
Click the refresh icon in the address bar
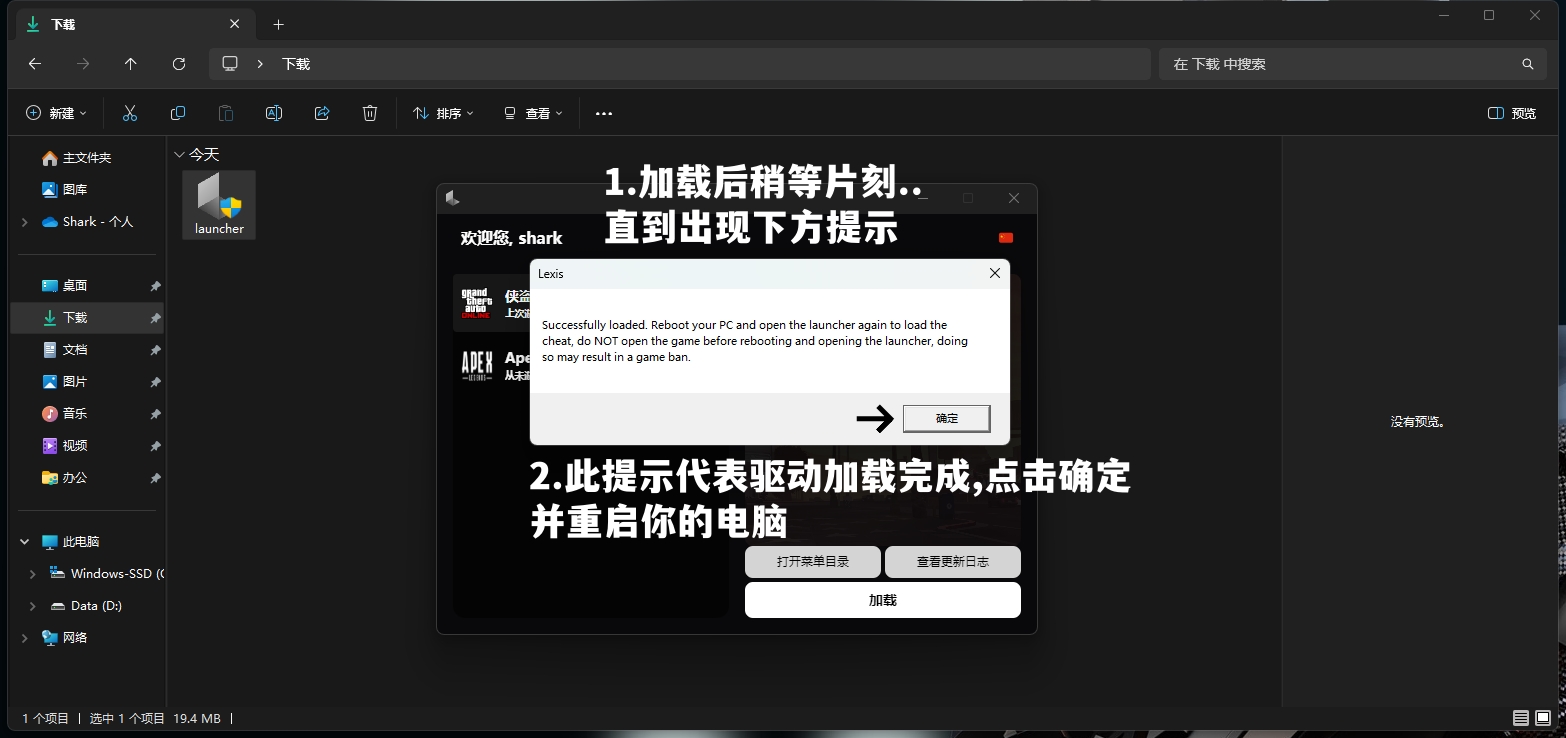pyautogui.click(x=180, y=63)
